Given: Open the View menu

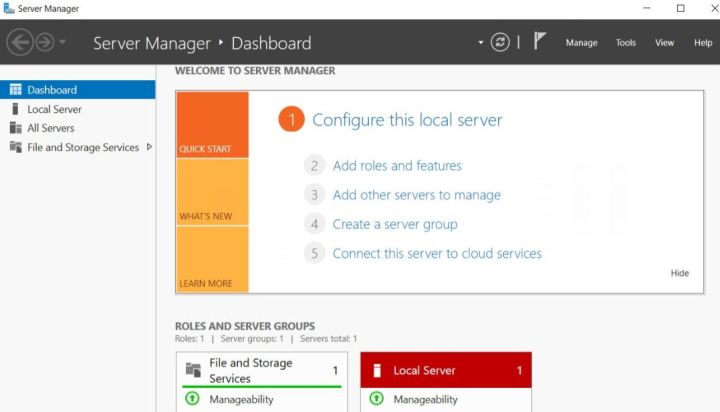Looking at the screenshot, I should [664, 43].
